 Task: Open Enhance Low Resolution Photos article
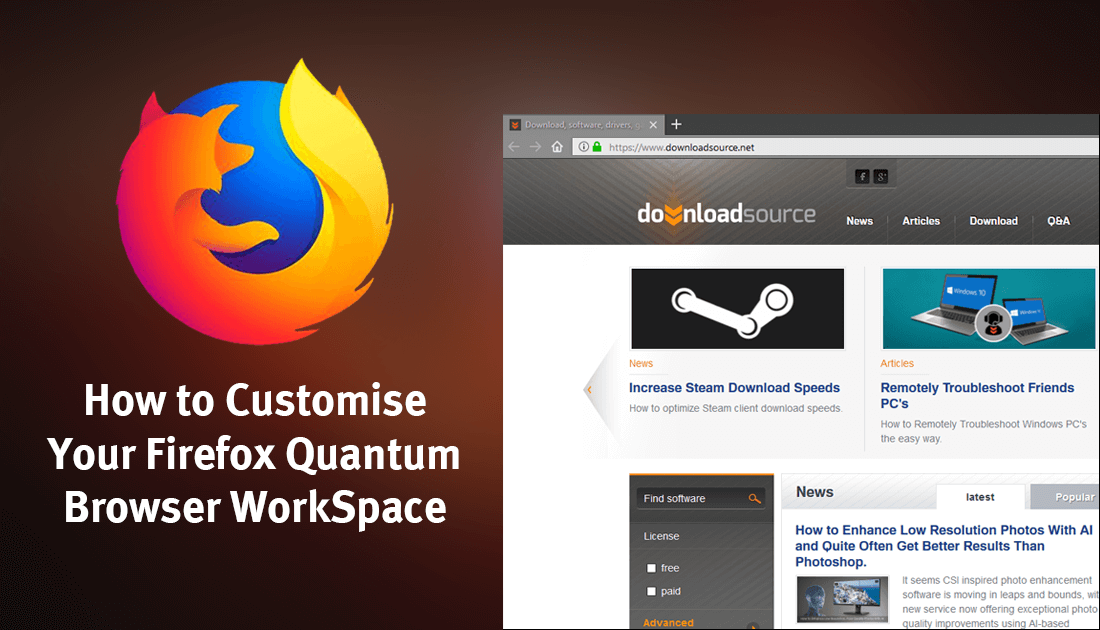tap(944, 546)
